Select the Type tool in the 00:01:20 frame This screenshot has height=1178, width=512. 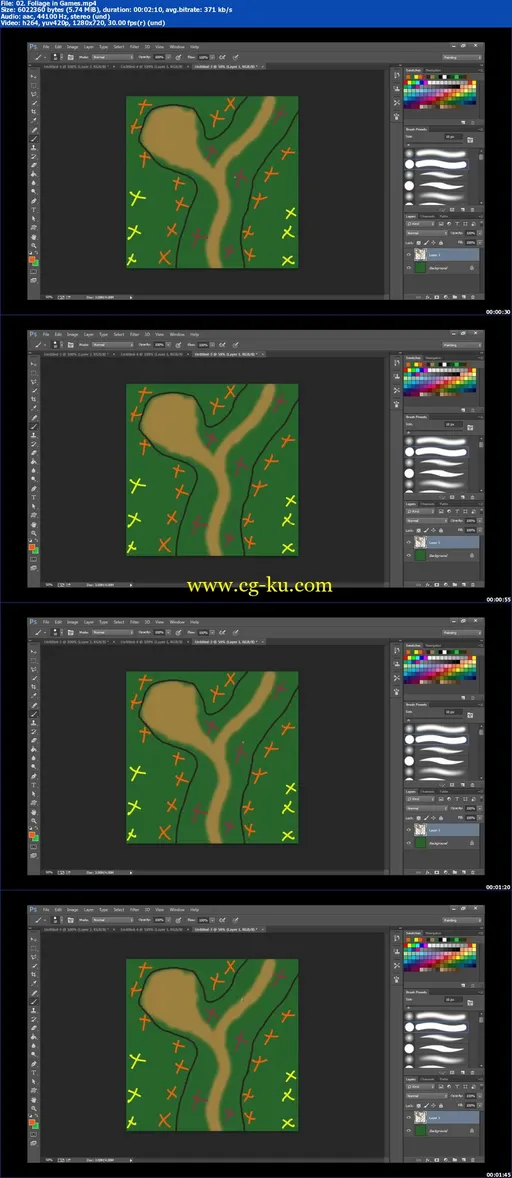coord(34,785)
